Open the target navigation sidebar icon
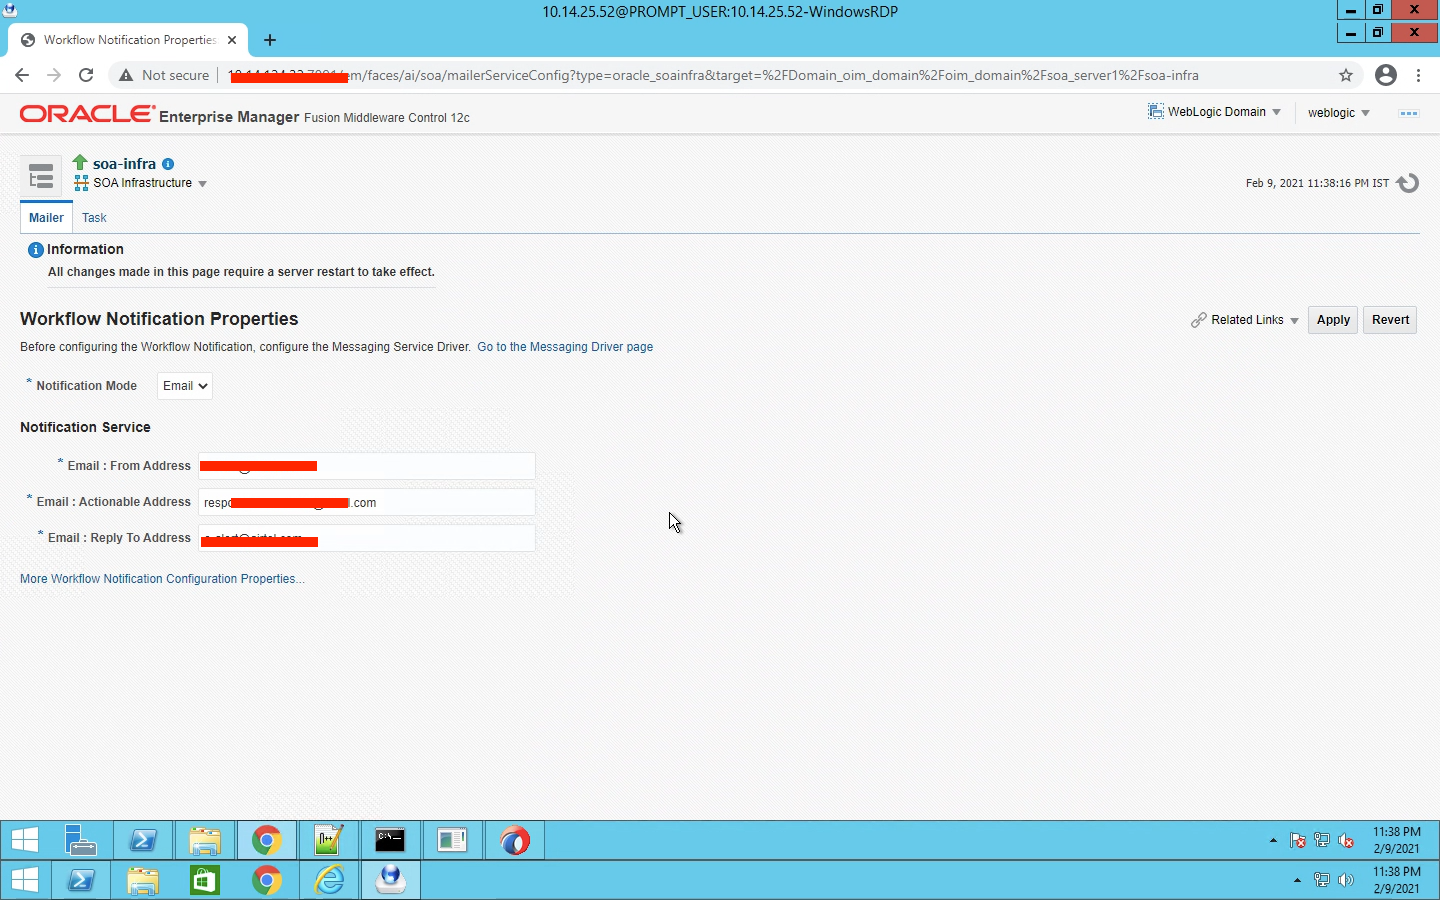Viewport: 1440px width, 900px height. tap(40, 175)
